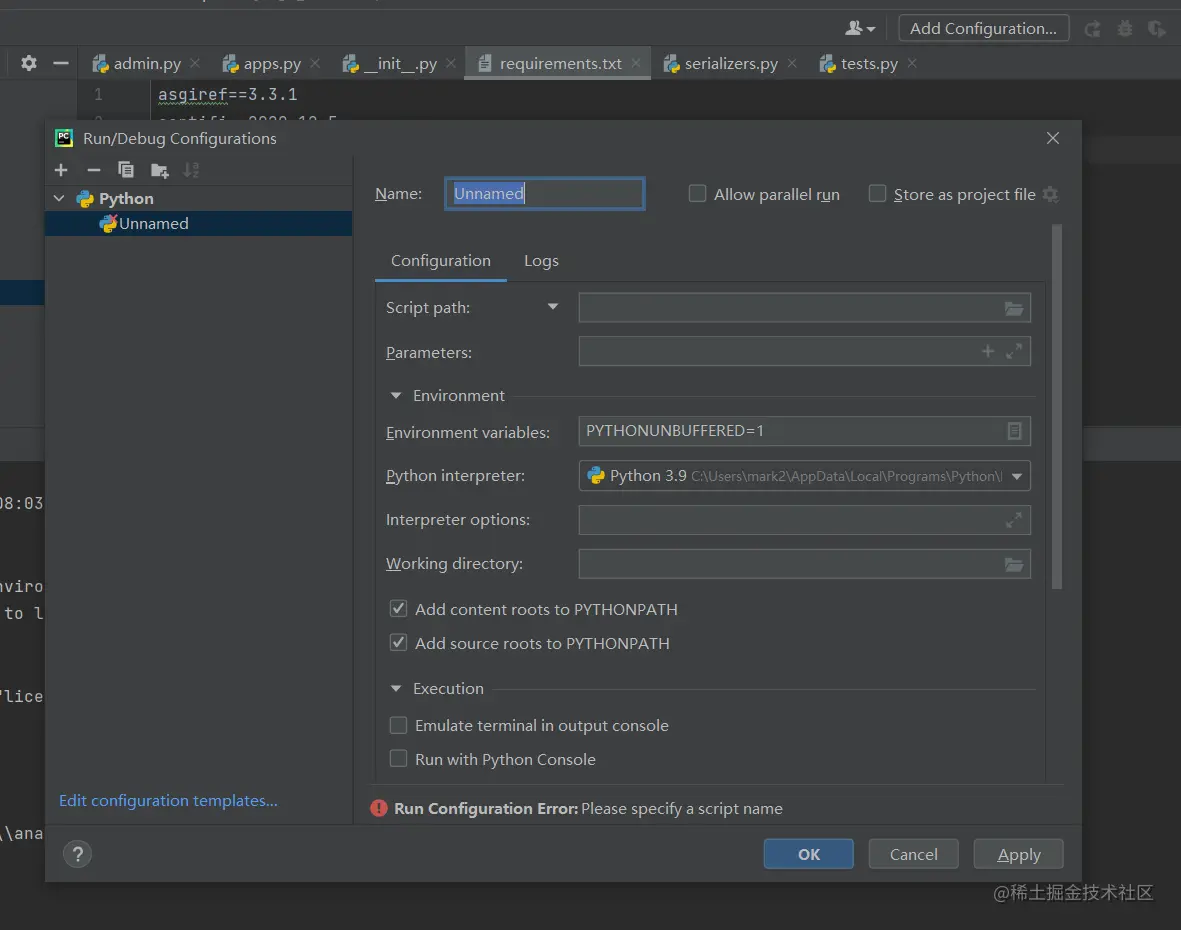1181x930 pixels.
Task: Click the Cancel button
Action: tap(913, 854)
